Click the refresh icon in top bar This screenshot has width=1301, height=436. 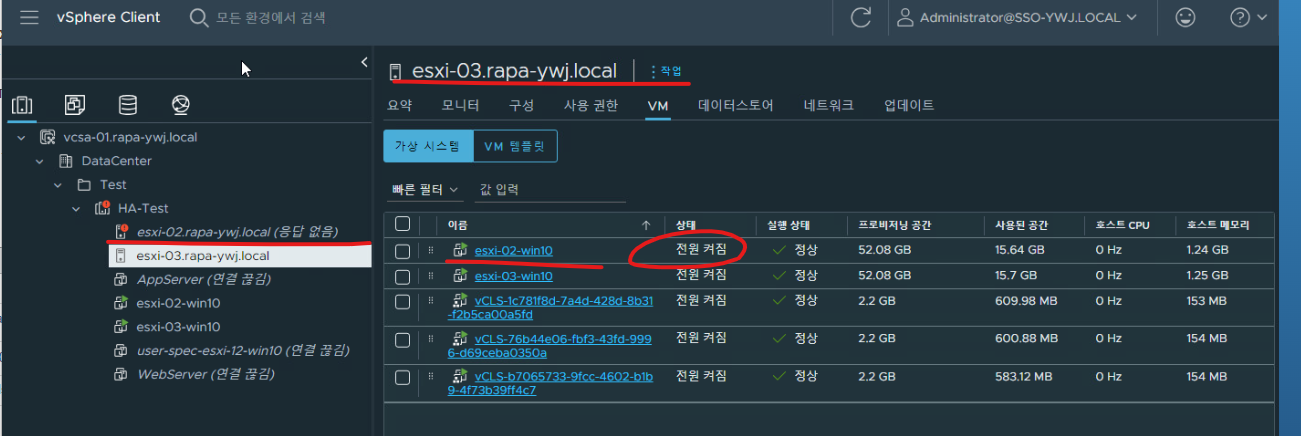tap(859, 18)
